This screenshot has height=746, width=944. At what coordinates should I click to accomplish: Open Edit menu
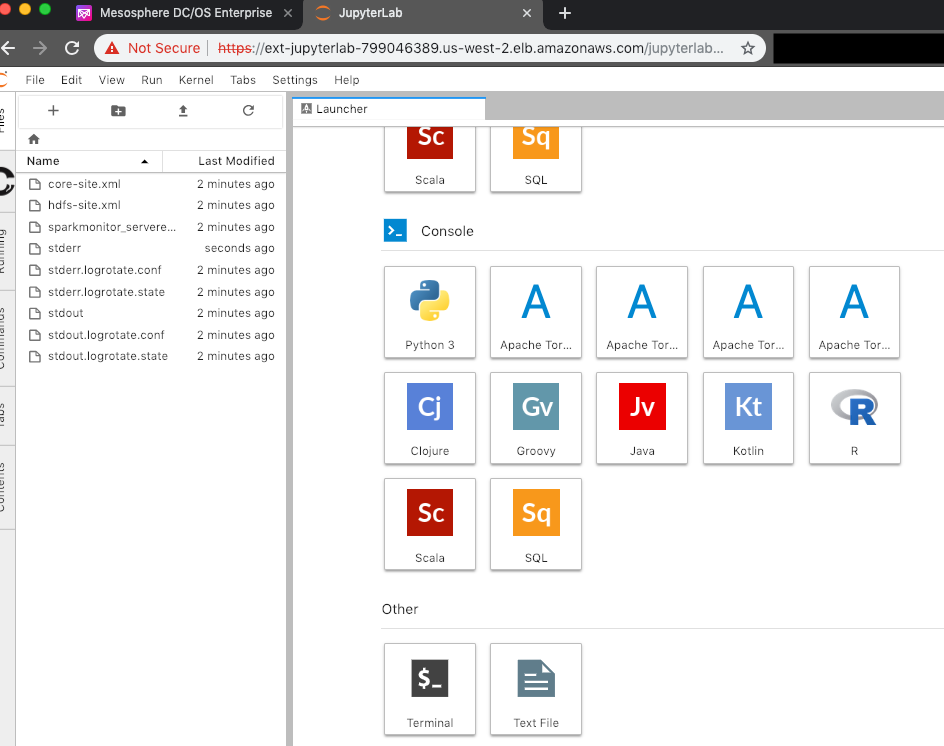[71, 80]
